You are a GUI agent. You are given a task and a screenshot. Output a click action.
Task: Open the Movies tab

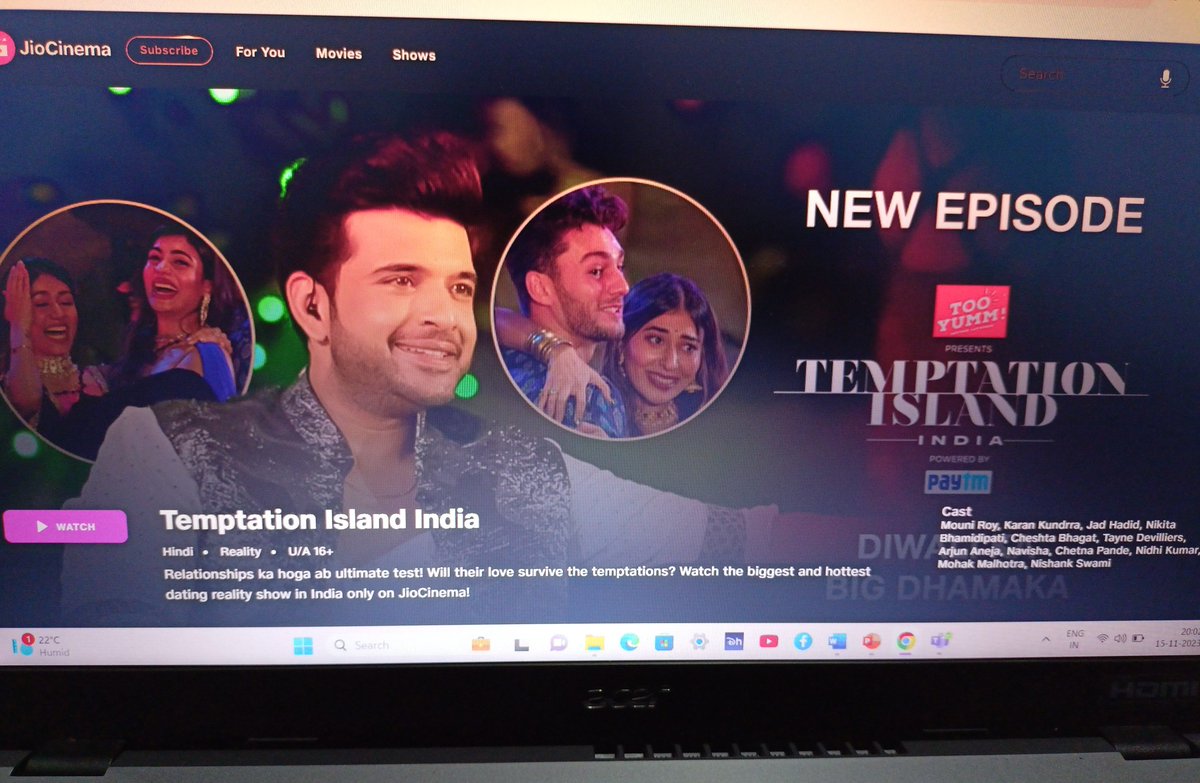(x=339, y=53)
